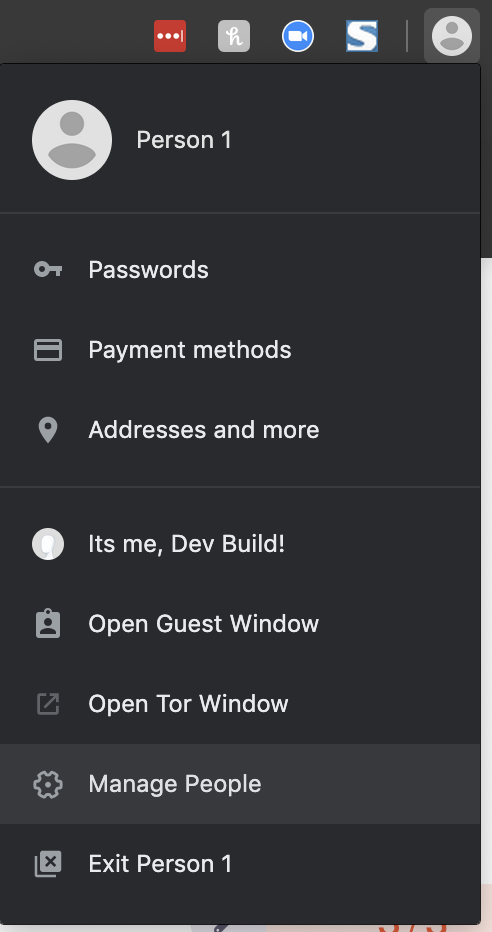Open Passwords from the profile menu
The height and width of the screenshot is (932, 492).
[x=240, y=270]
